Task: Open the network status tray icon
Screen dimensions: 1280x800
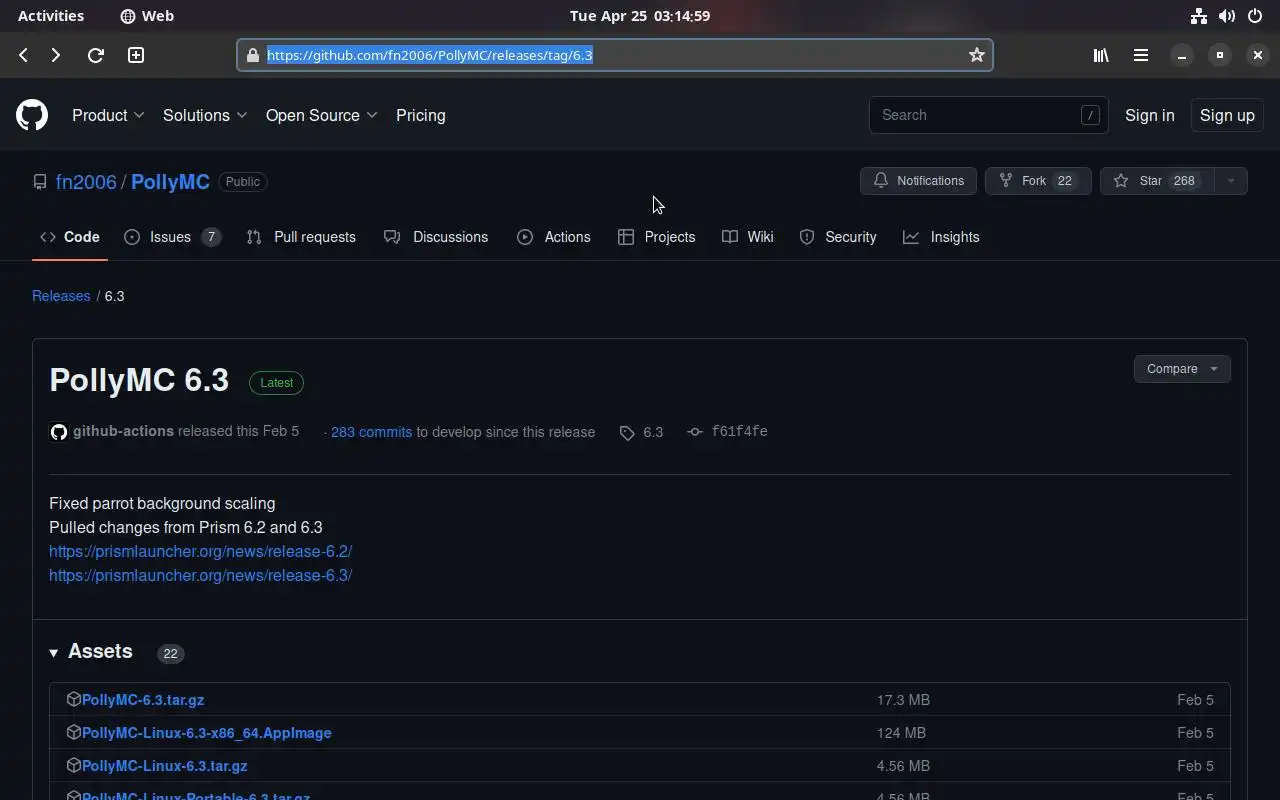Action: (1198, 16)
